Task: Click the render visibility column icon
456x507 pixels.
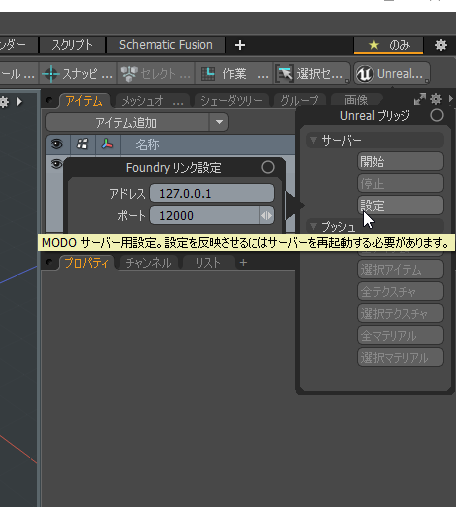Action: click(82, 144)
